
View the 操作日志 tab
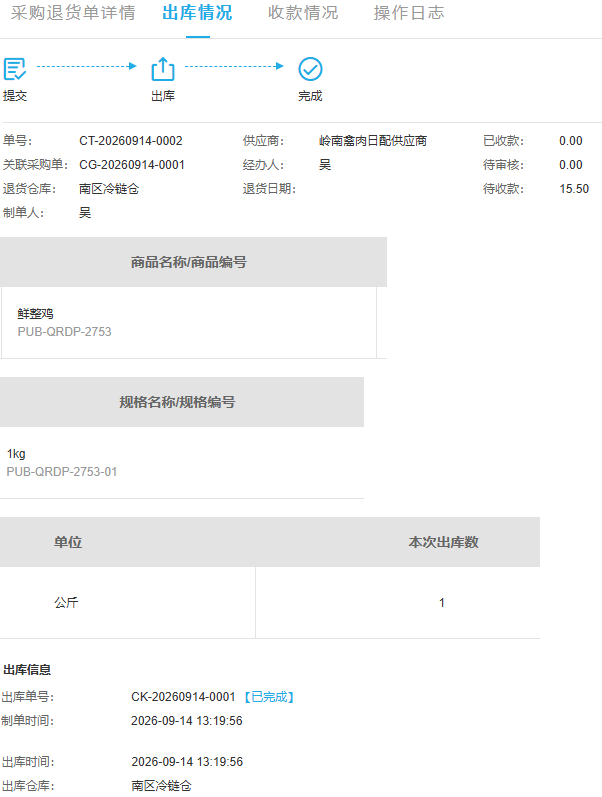point(409,13)
